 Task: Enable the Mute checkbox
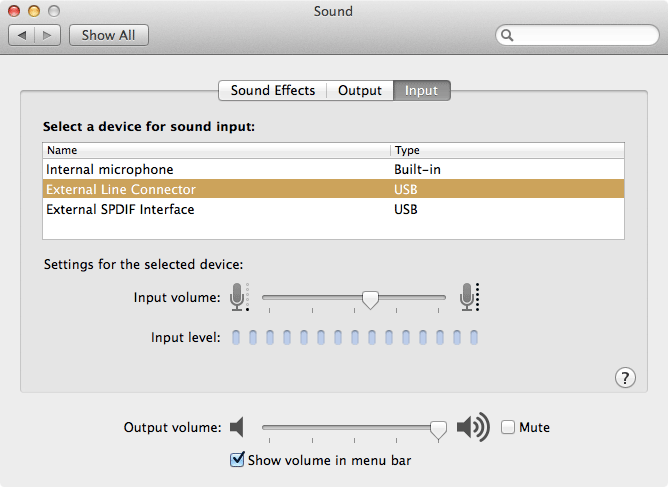click(508, 427)
